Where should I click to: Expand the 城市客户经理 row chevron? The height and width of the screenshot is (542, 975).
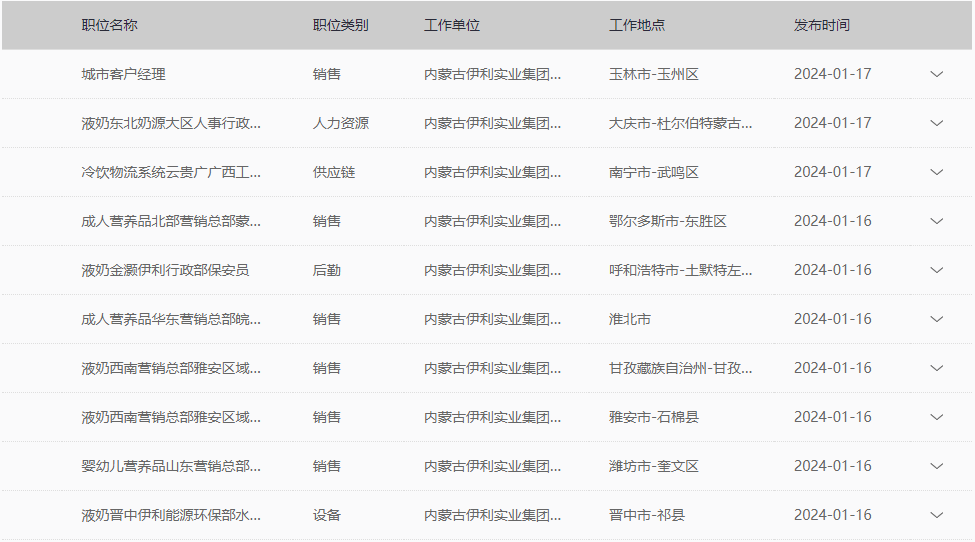936,74
